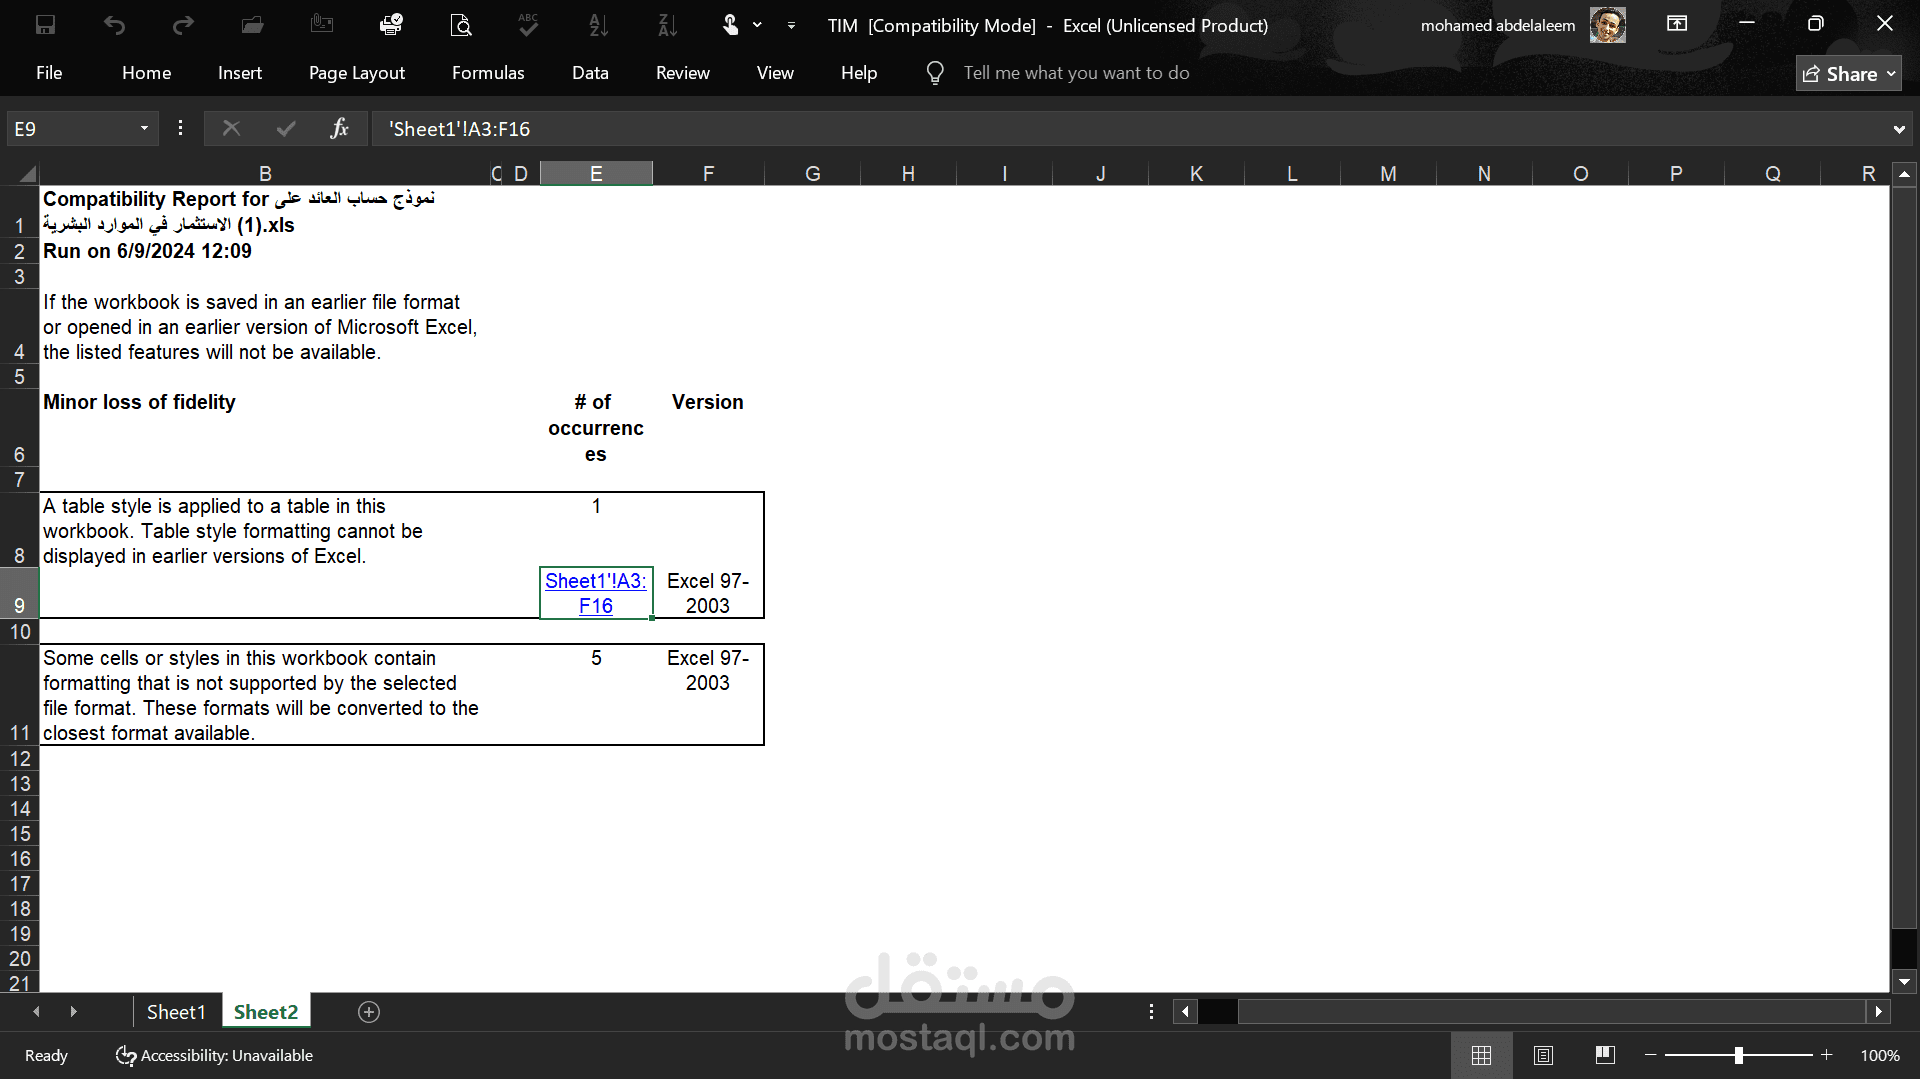This screenshot has width=1920, height=1080.
Task: Switch to the Insert tab
Action: (x=240, y=73)
